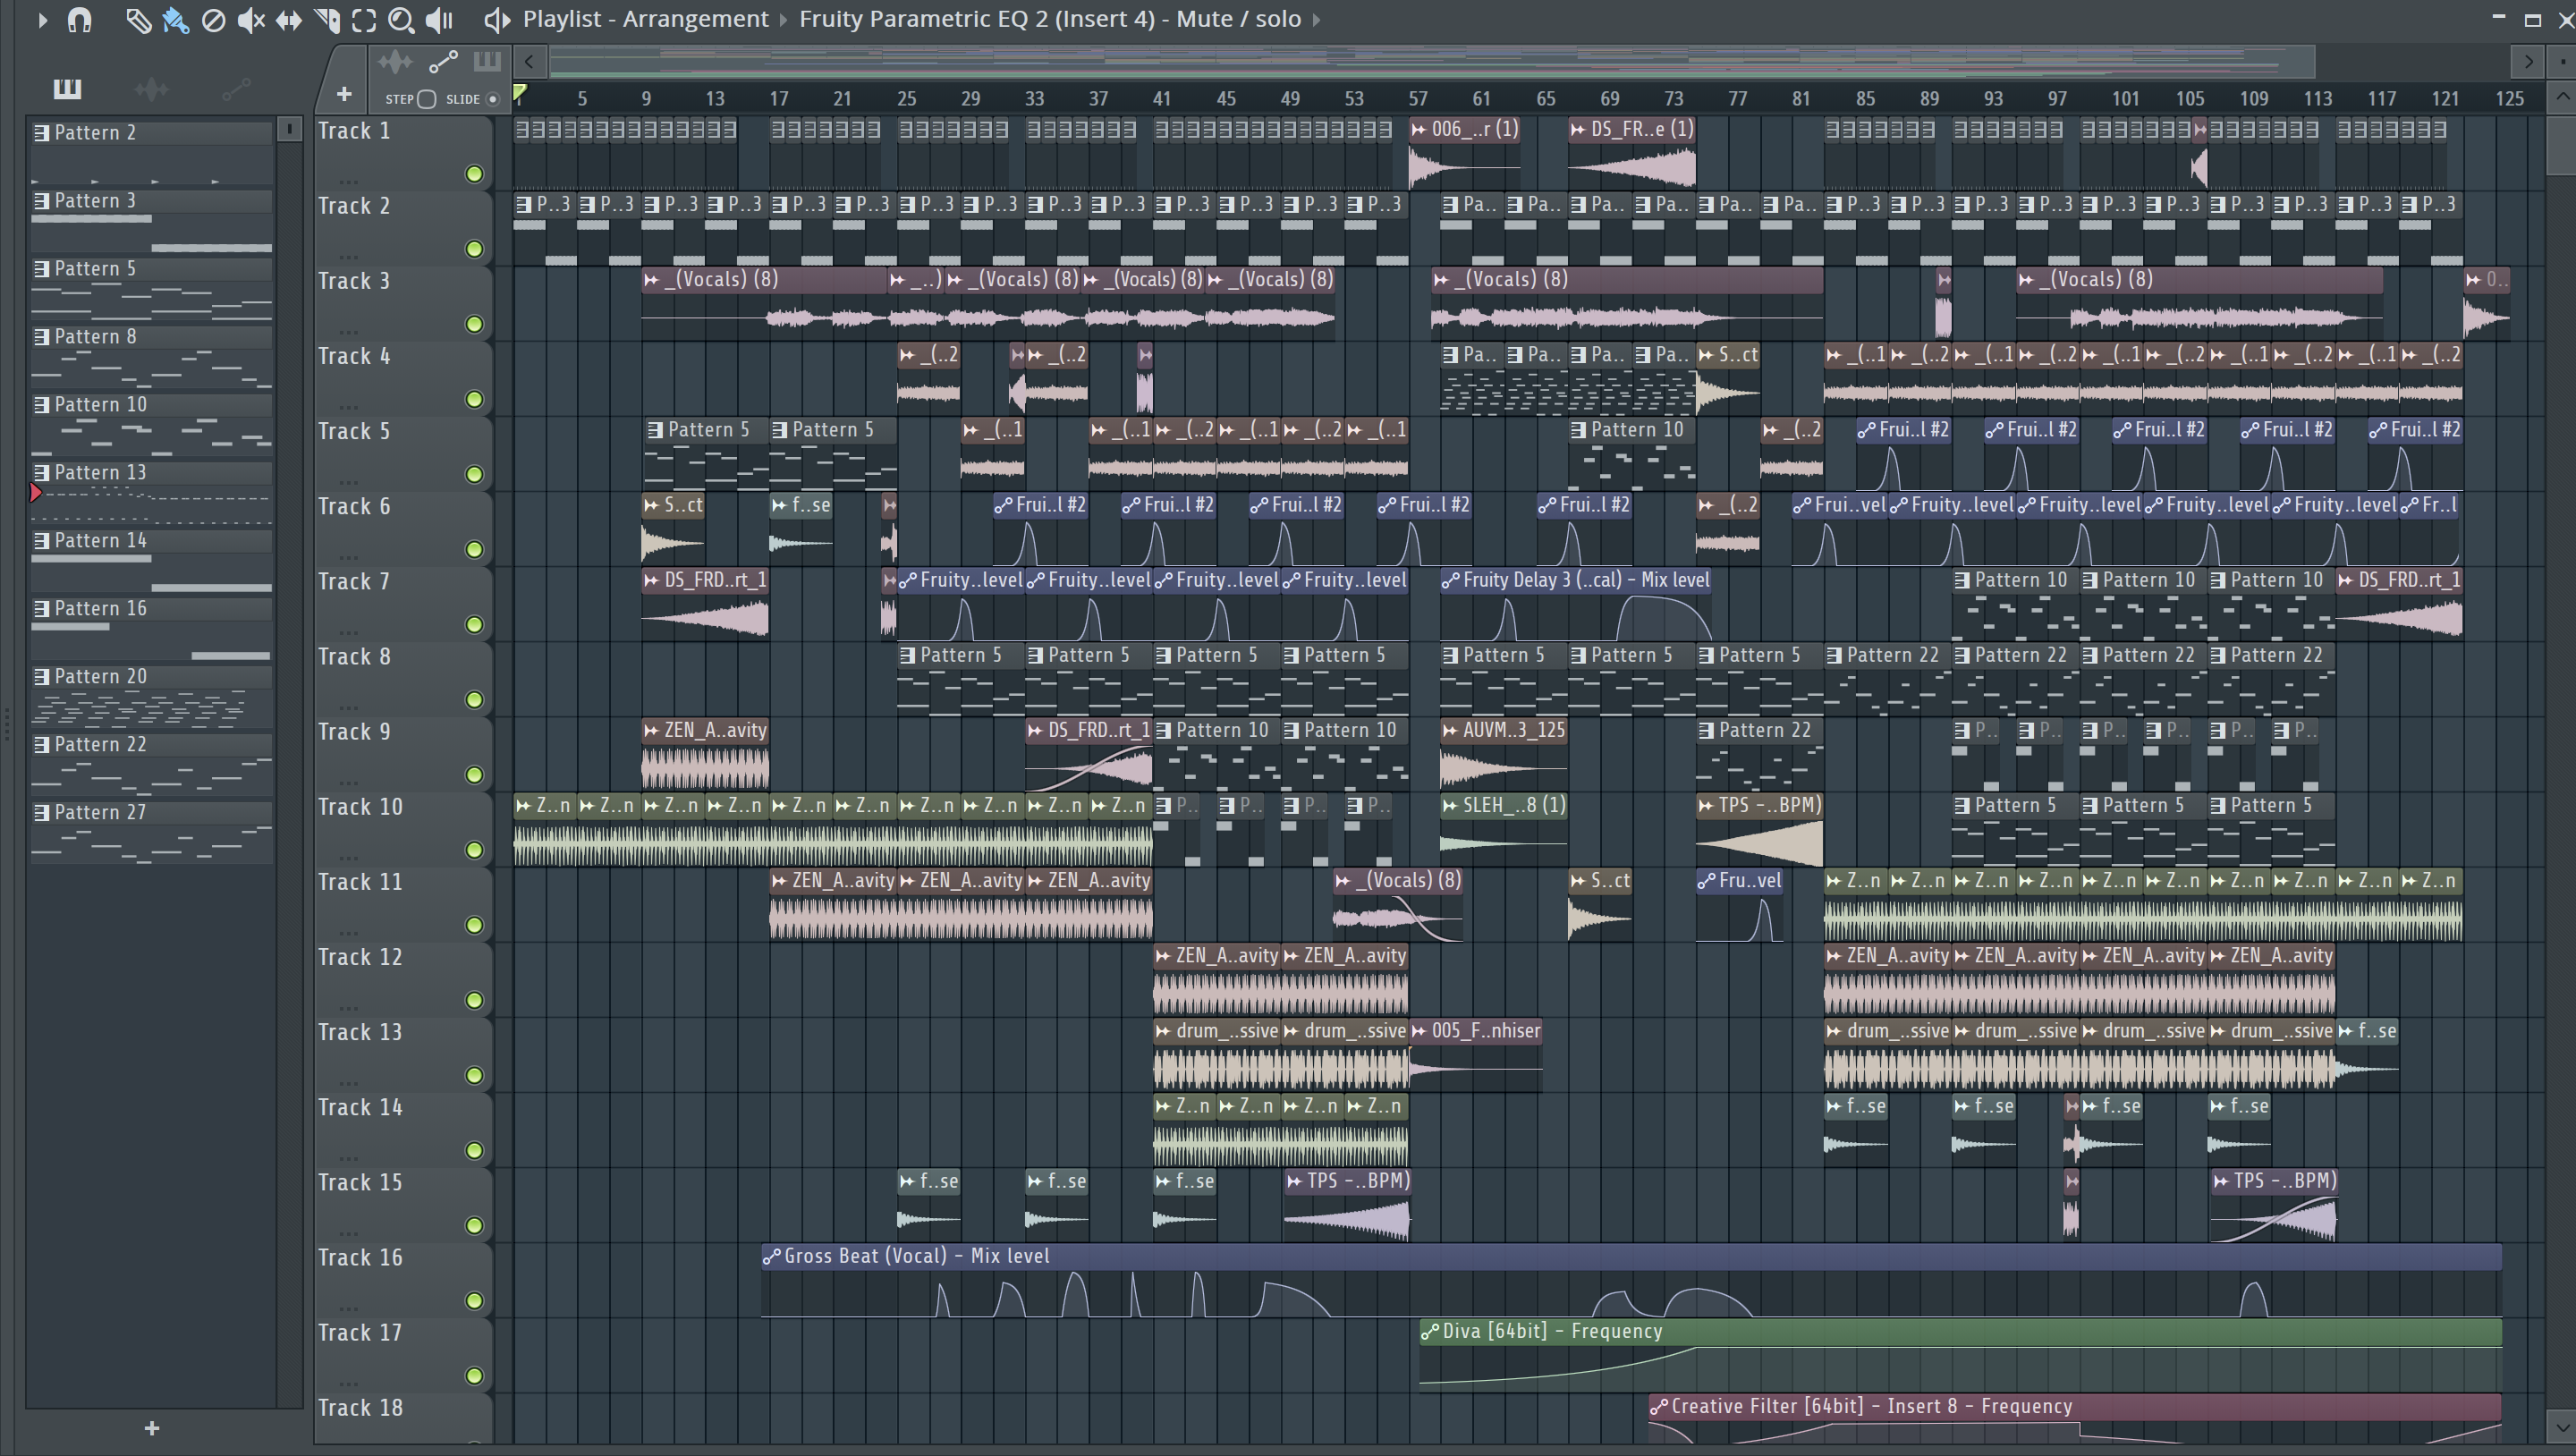
Task: Expand the arrow after Mute / solo
Action: coord(1316,19)
